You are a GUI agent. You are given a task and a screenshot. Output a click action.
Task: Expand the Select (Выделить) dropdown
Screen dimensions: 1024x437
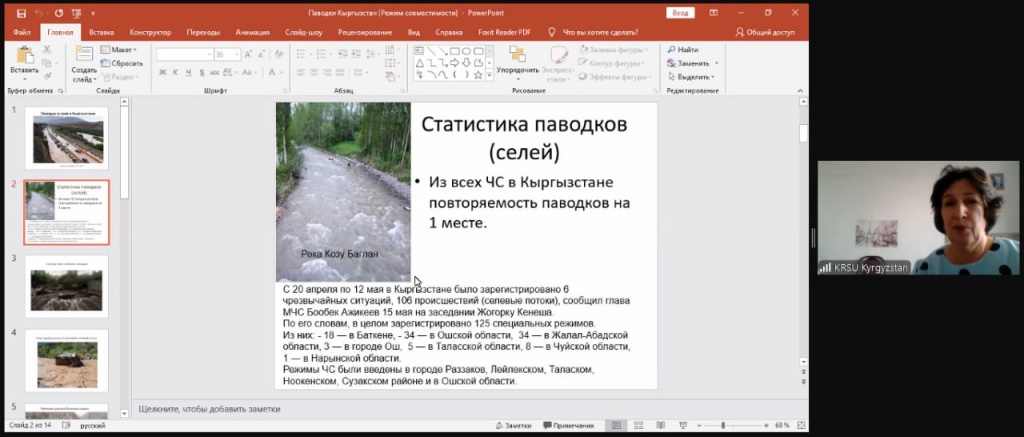point(697,77)
